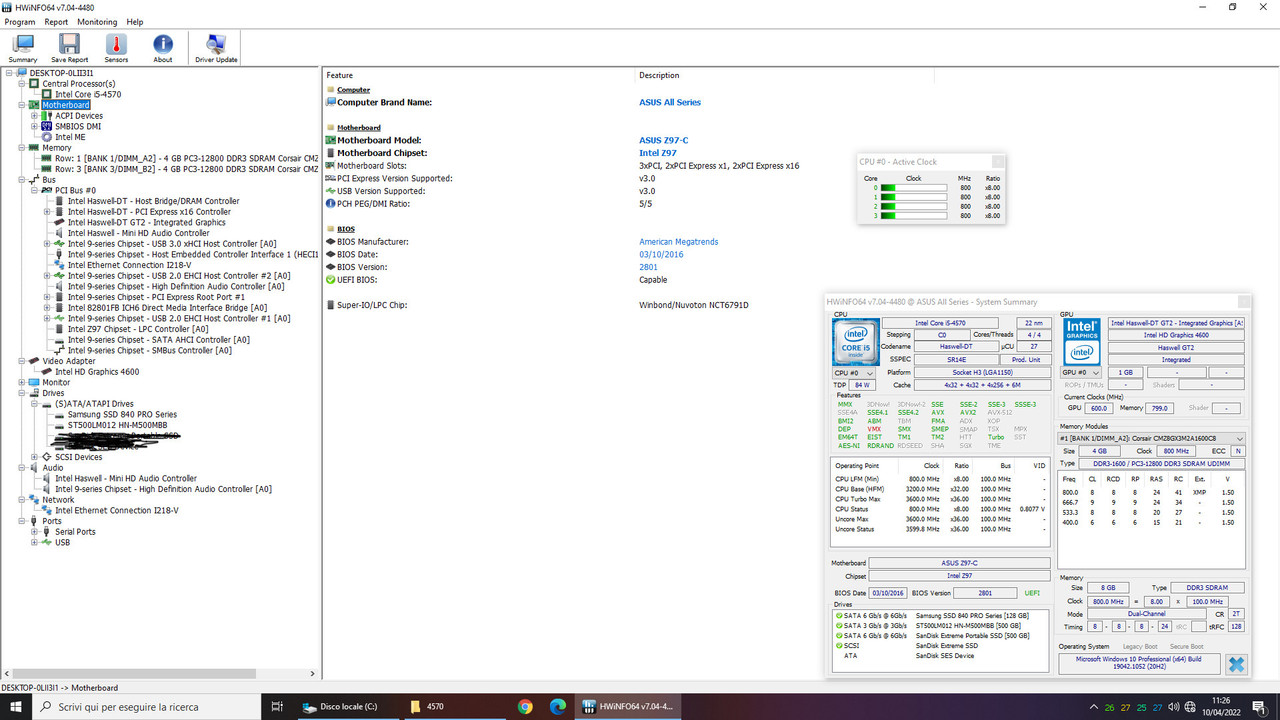Open the Help menu

135,21
